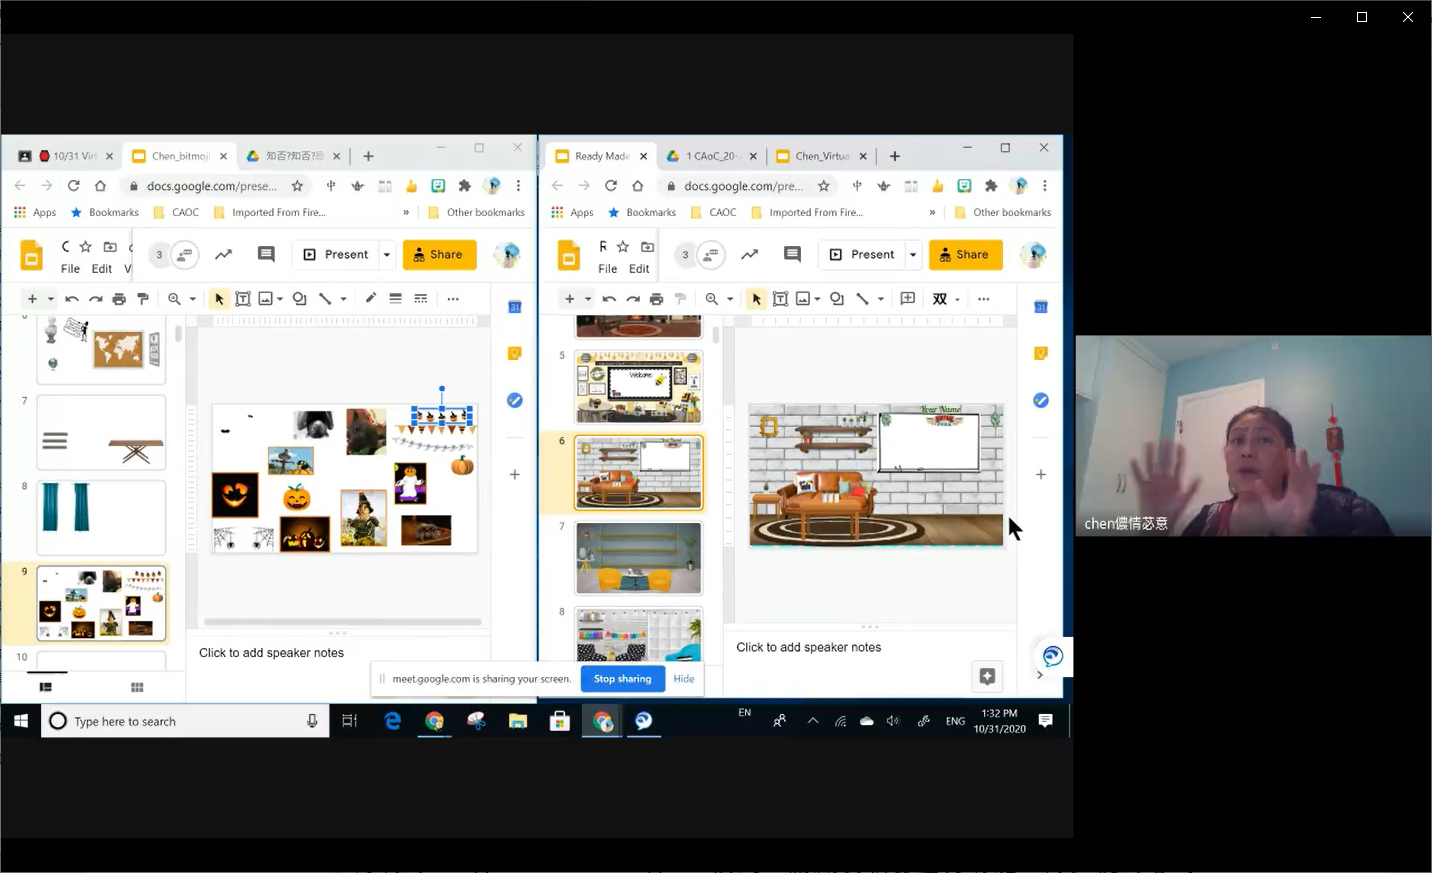The image size is (1432, 873).
Task: Toggle the Select arrow tool
Action: click(218, 298)
